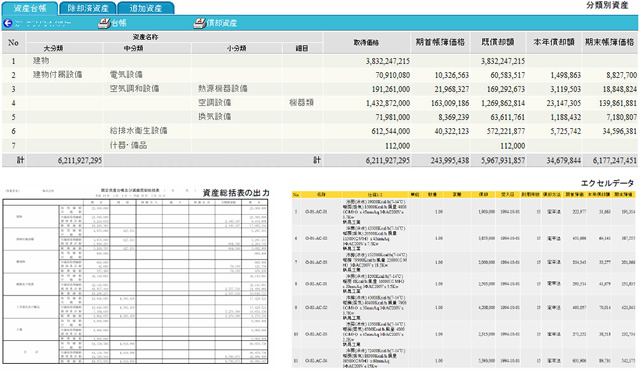This screenshot has width=640, height=370.
Task: Click value 23,147,305 in 本年償却額 column
Action: (564, 103)
